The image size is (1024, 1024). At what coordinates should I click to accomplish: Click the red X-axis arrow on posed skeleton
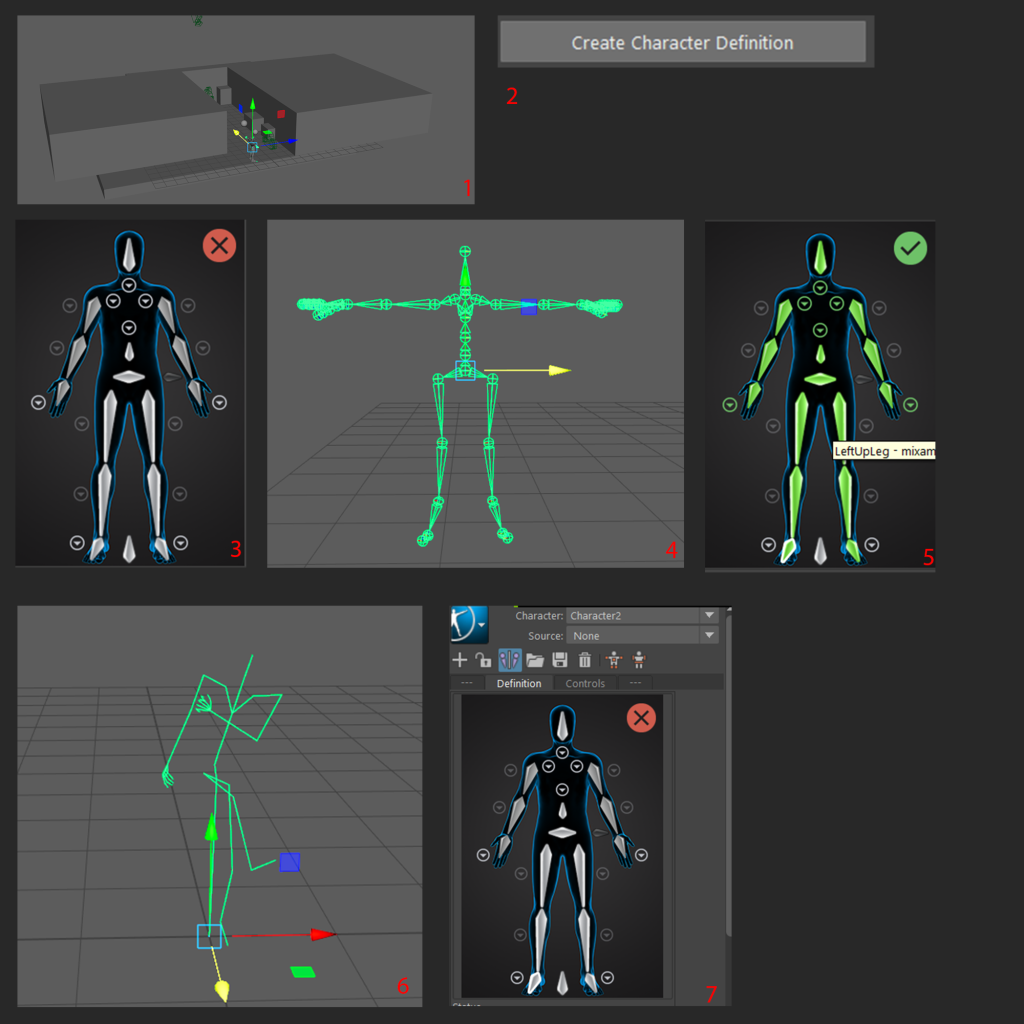click(323, 935)
